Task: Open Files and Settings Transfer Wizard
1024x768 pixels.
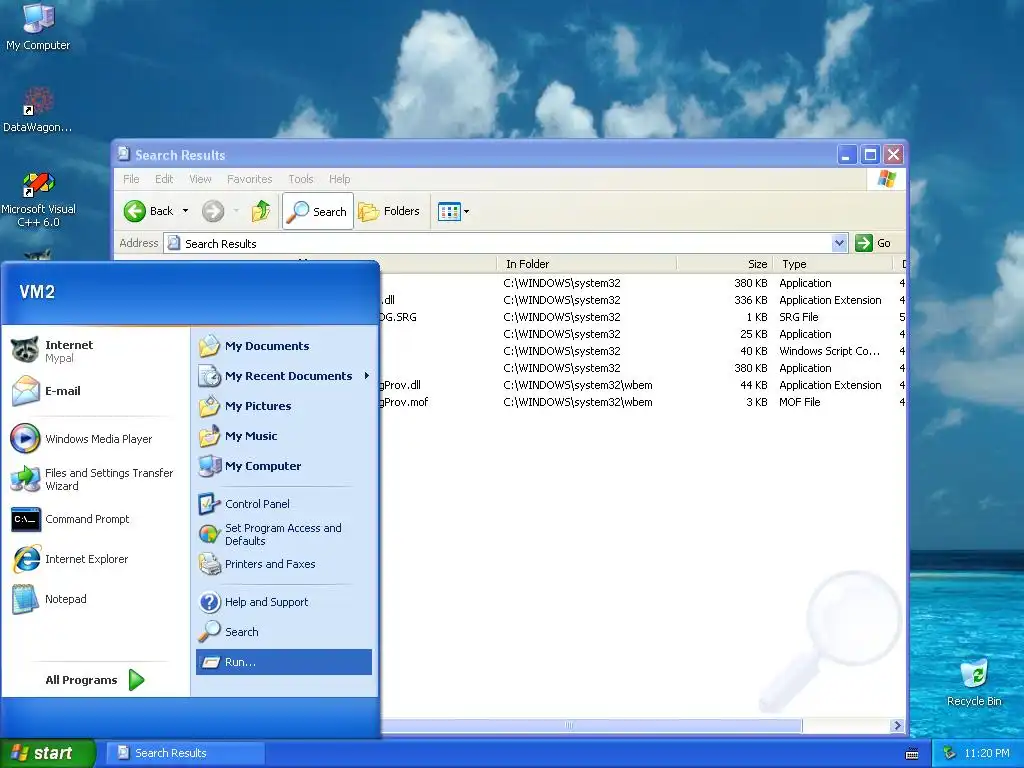Action: (95, 479)
